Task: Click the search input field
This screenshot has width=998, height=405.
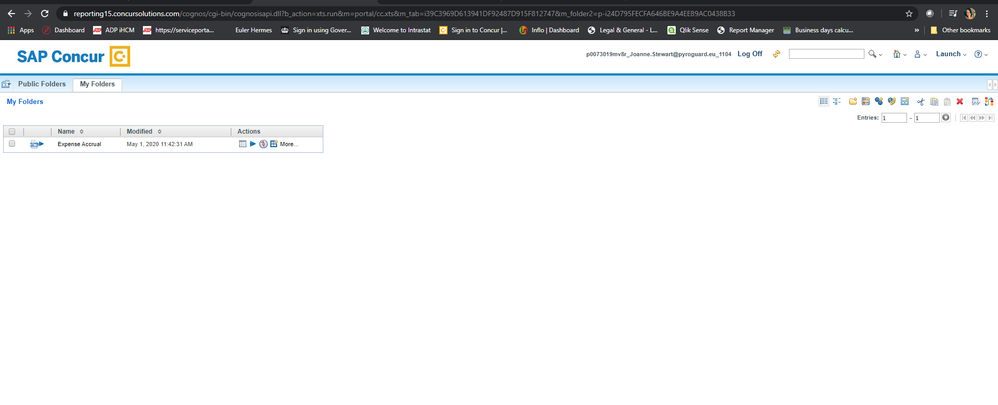Action: point(826,54)
